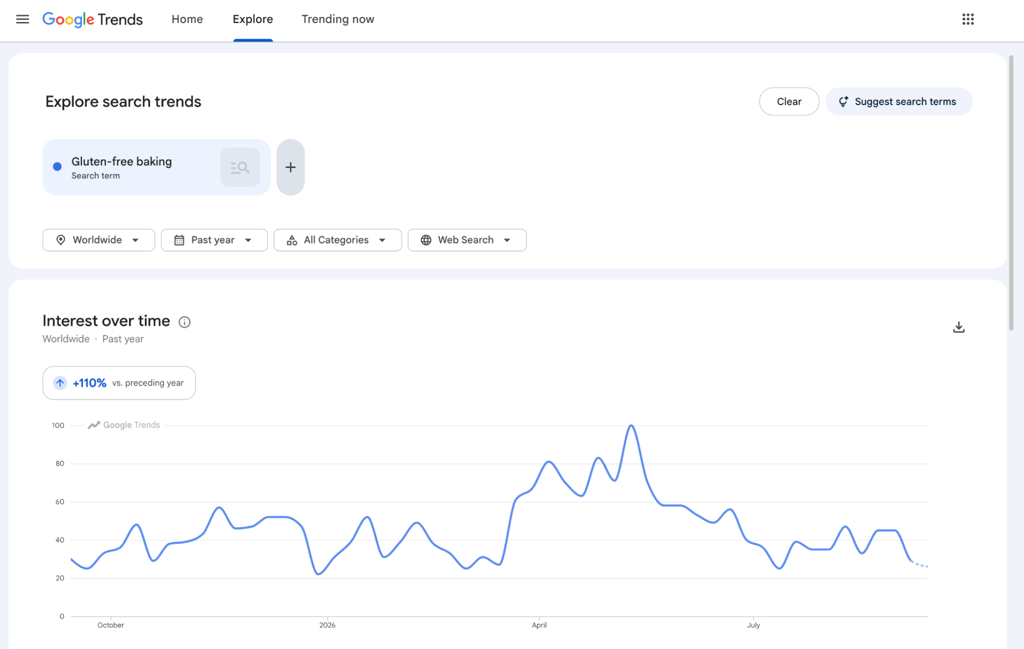Open the Trending now tab
Screen dimensions: 1024x649
(x=338, y=20)
